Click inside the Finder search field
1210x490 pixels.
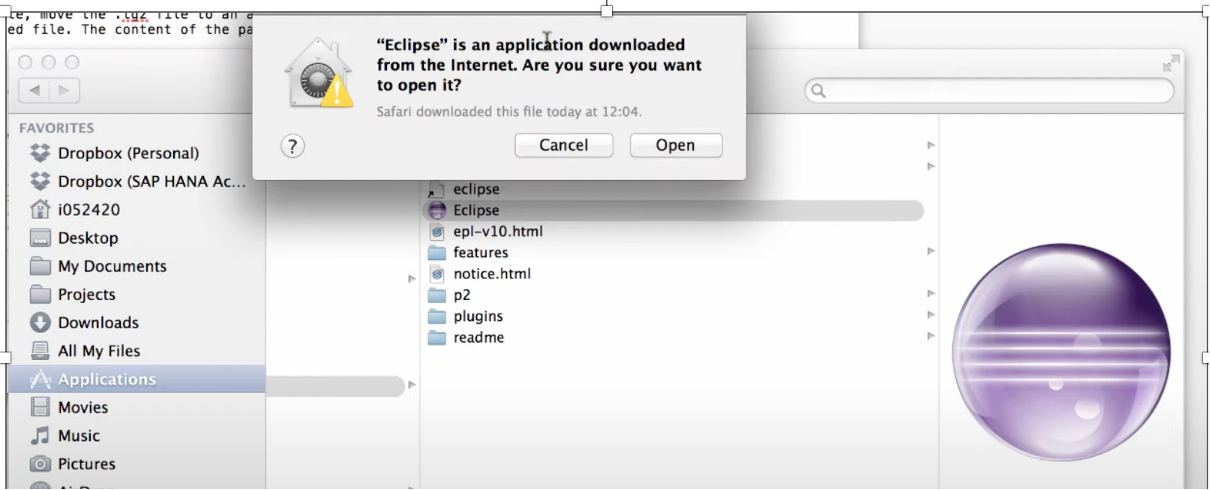click(989, 91)
